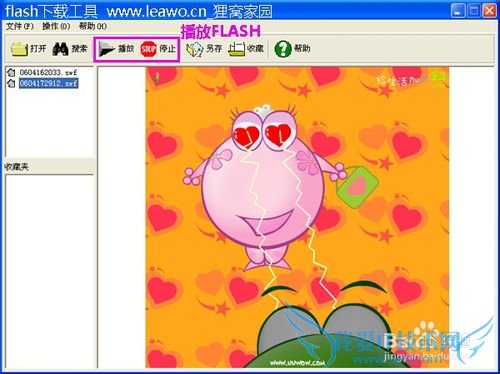Minimize the flash下载工具 window

[x=458, y=11]
